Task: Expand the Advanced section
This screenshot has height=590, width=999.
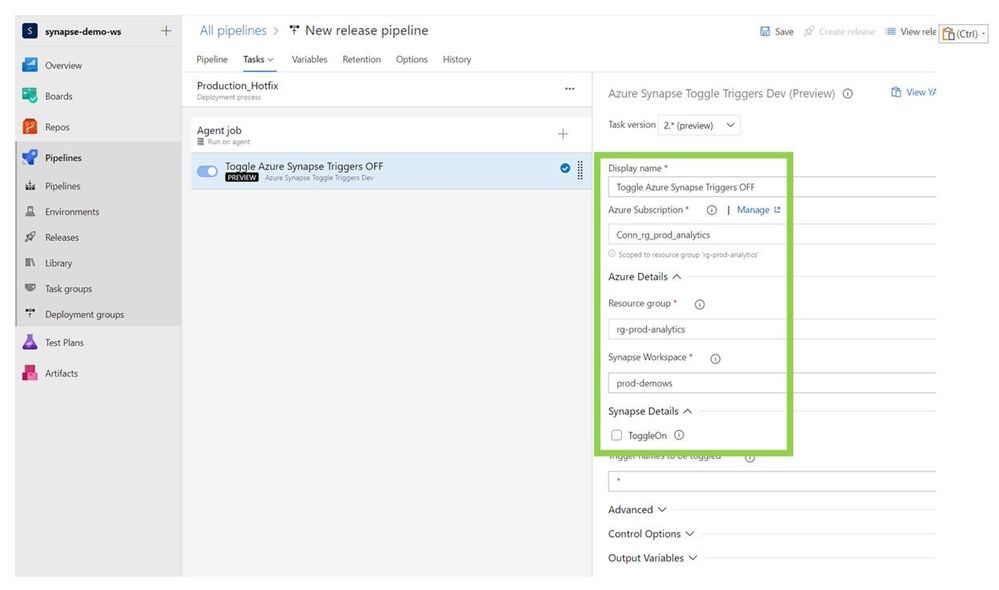Action: (x=637, y=510)
